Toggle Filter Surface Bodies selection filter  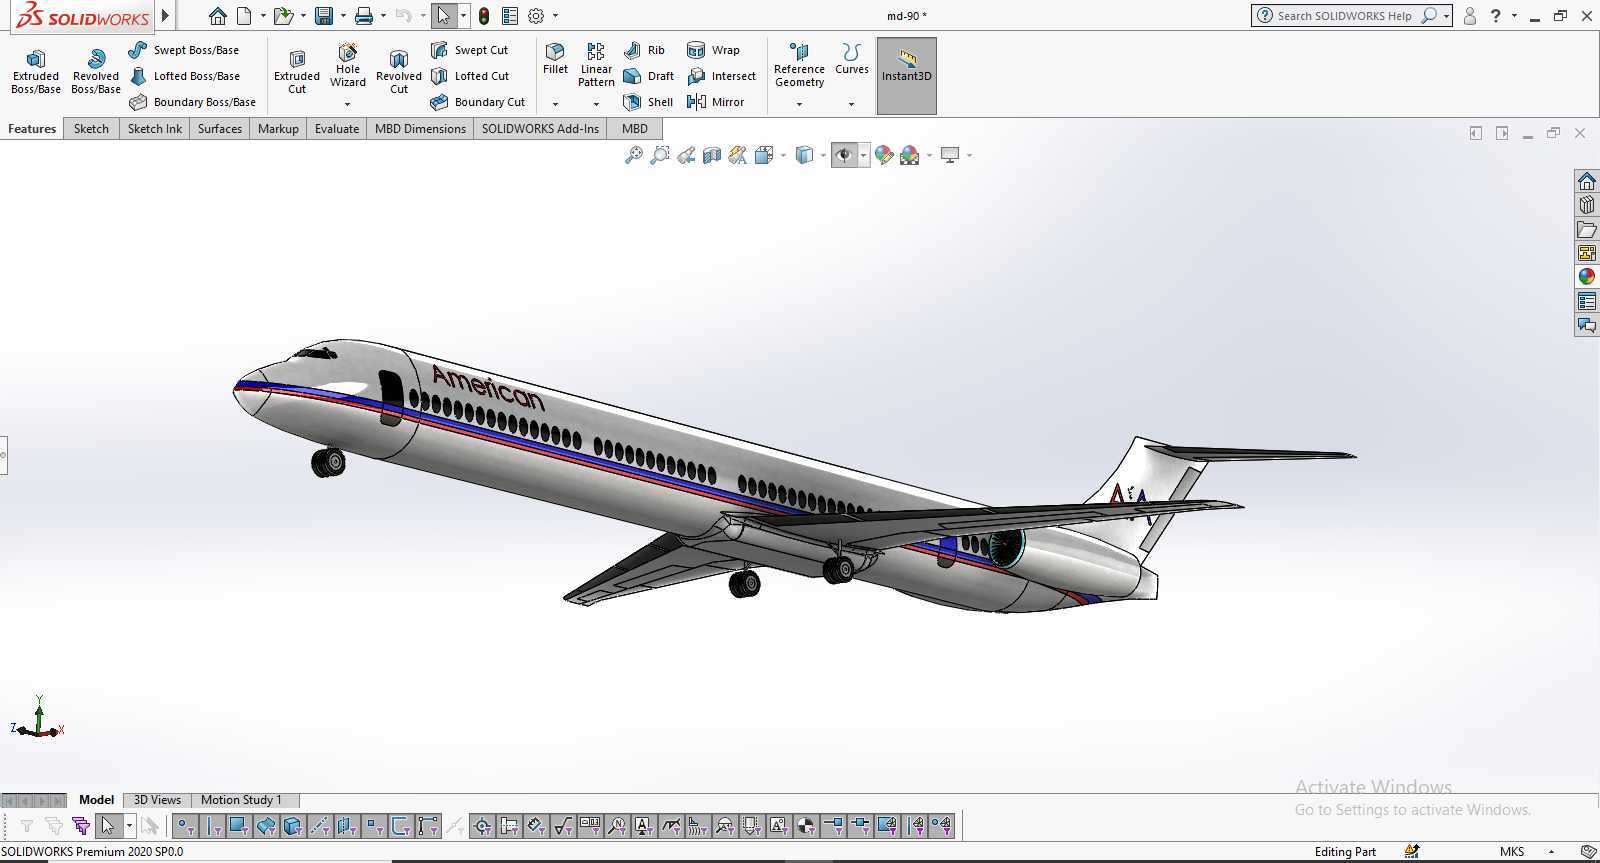(x=266, y=826)
